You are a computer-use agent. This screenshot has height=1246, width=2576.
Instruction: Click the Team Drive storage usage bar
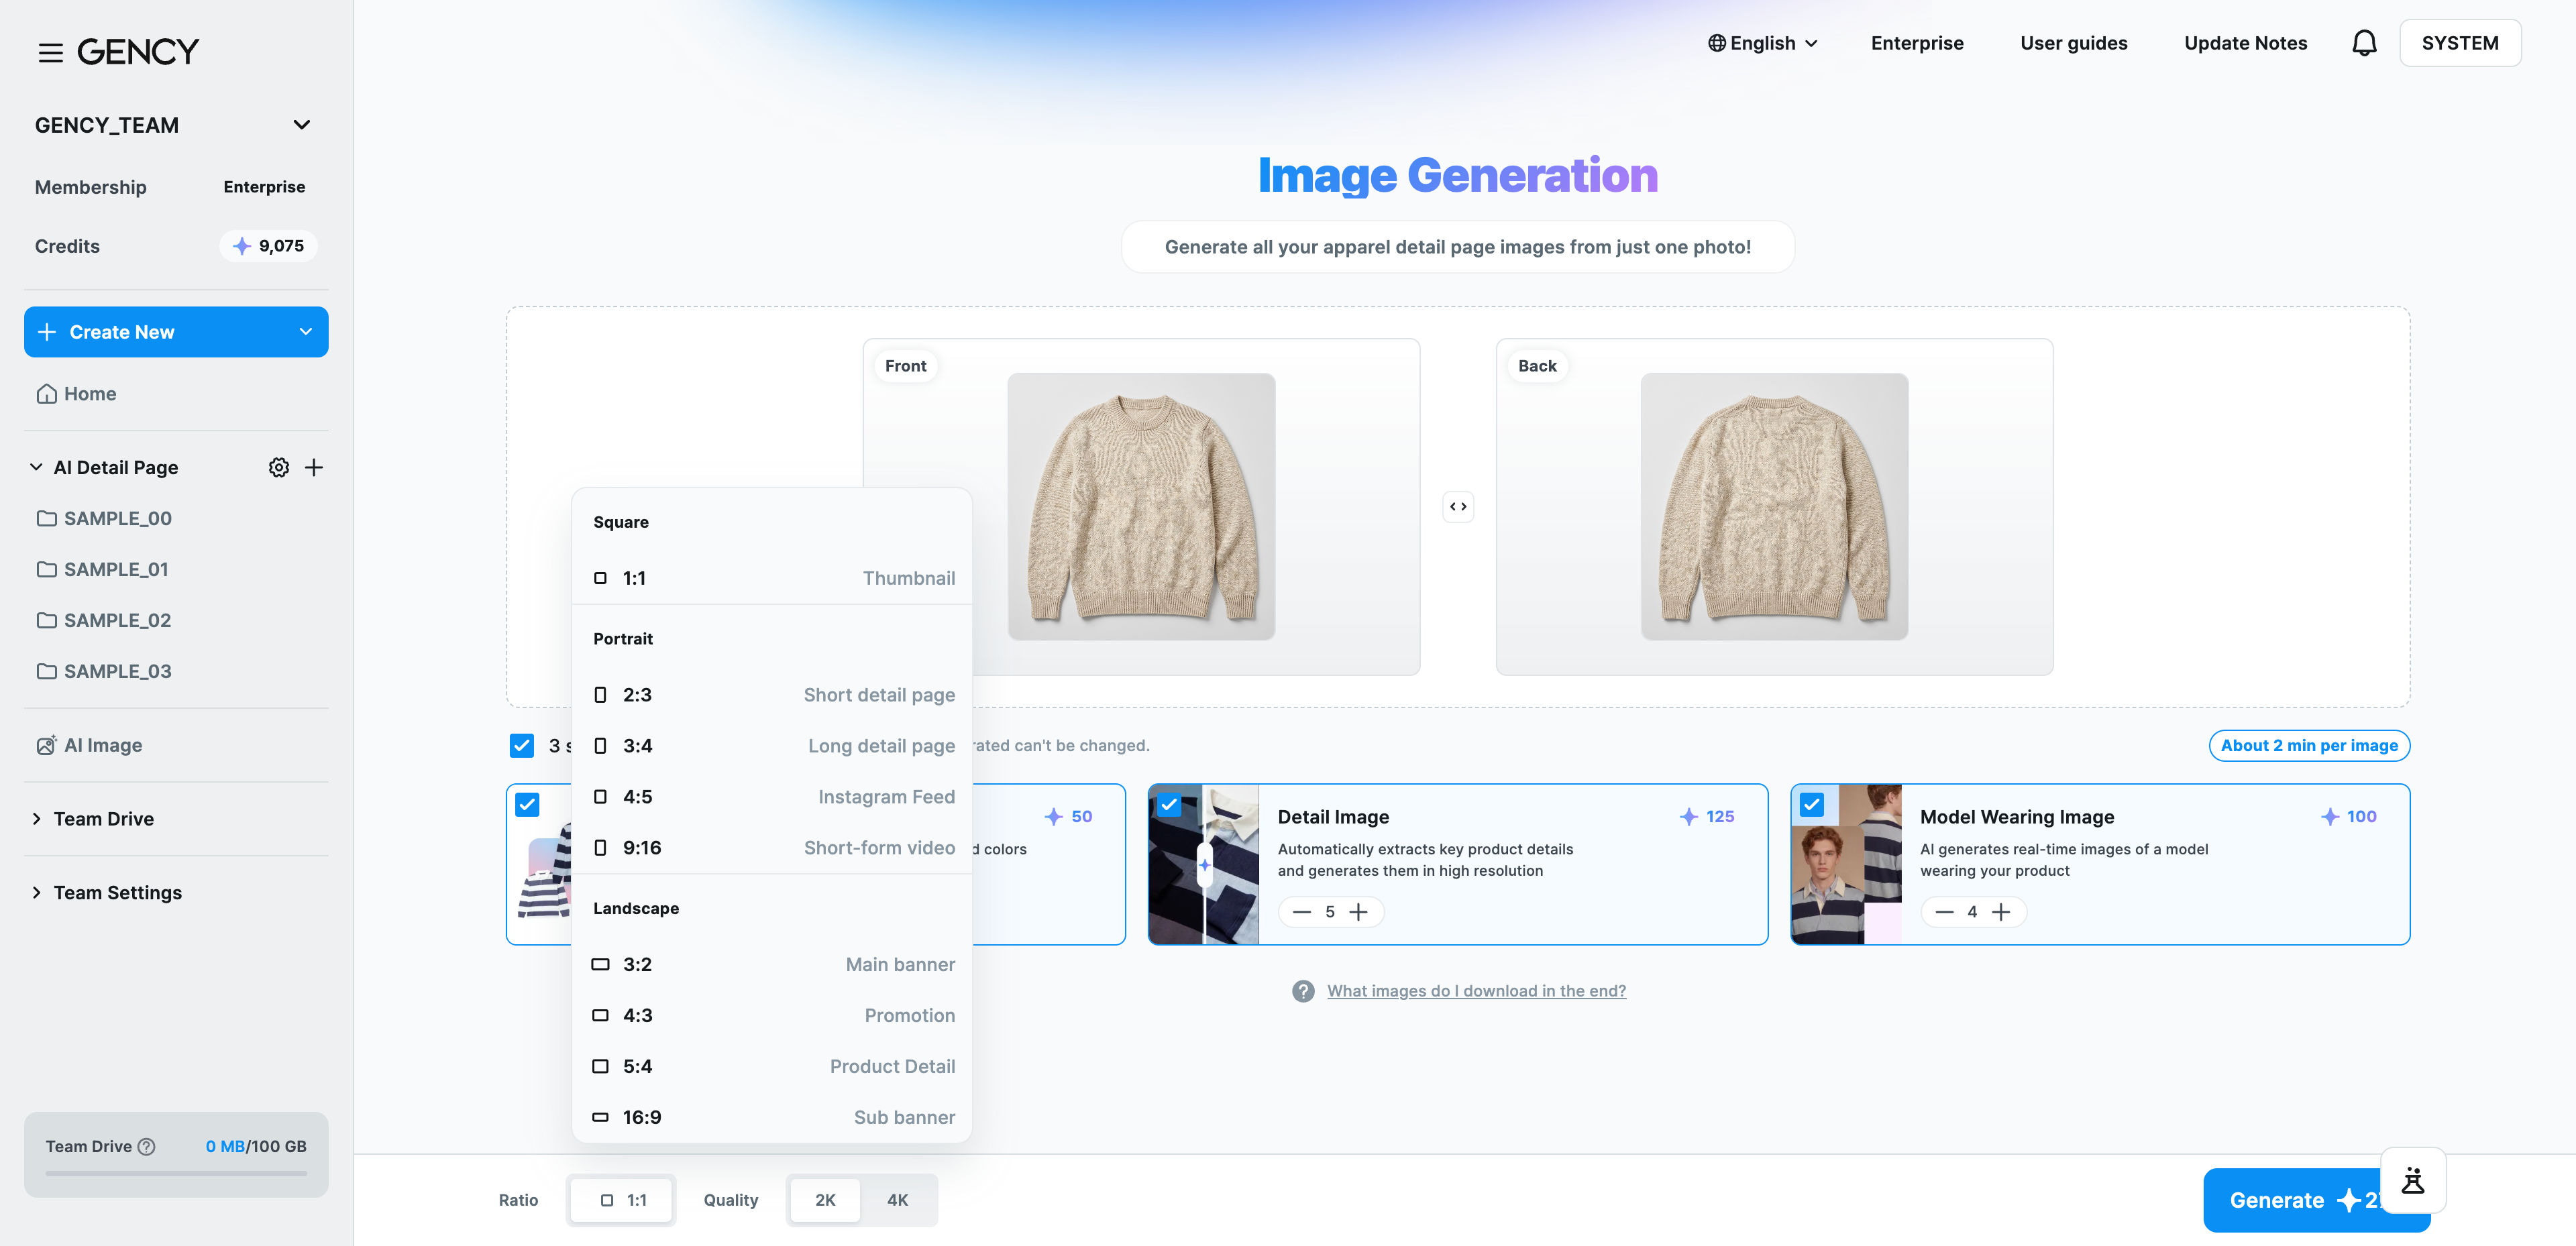point(176,1173)
